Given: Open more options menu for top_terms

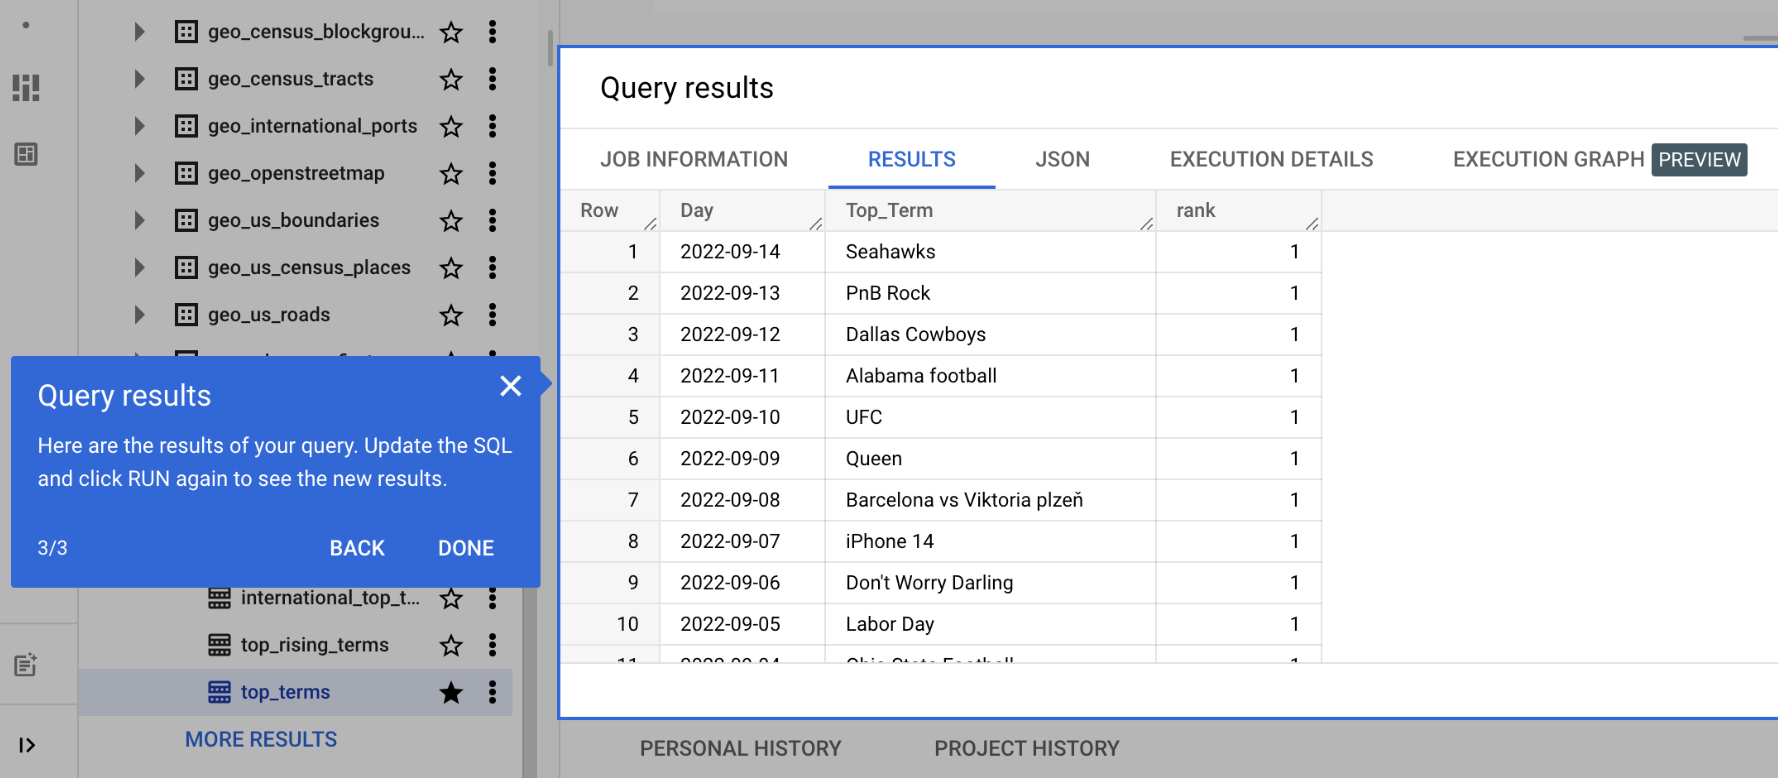Looking at the screenshot, I should click(492, 692).
